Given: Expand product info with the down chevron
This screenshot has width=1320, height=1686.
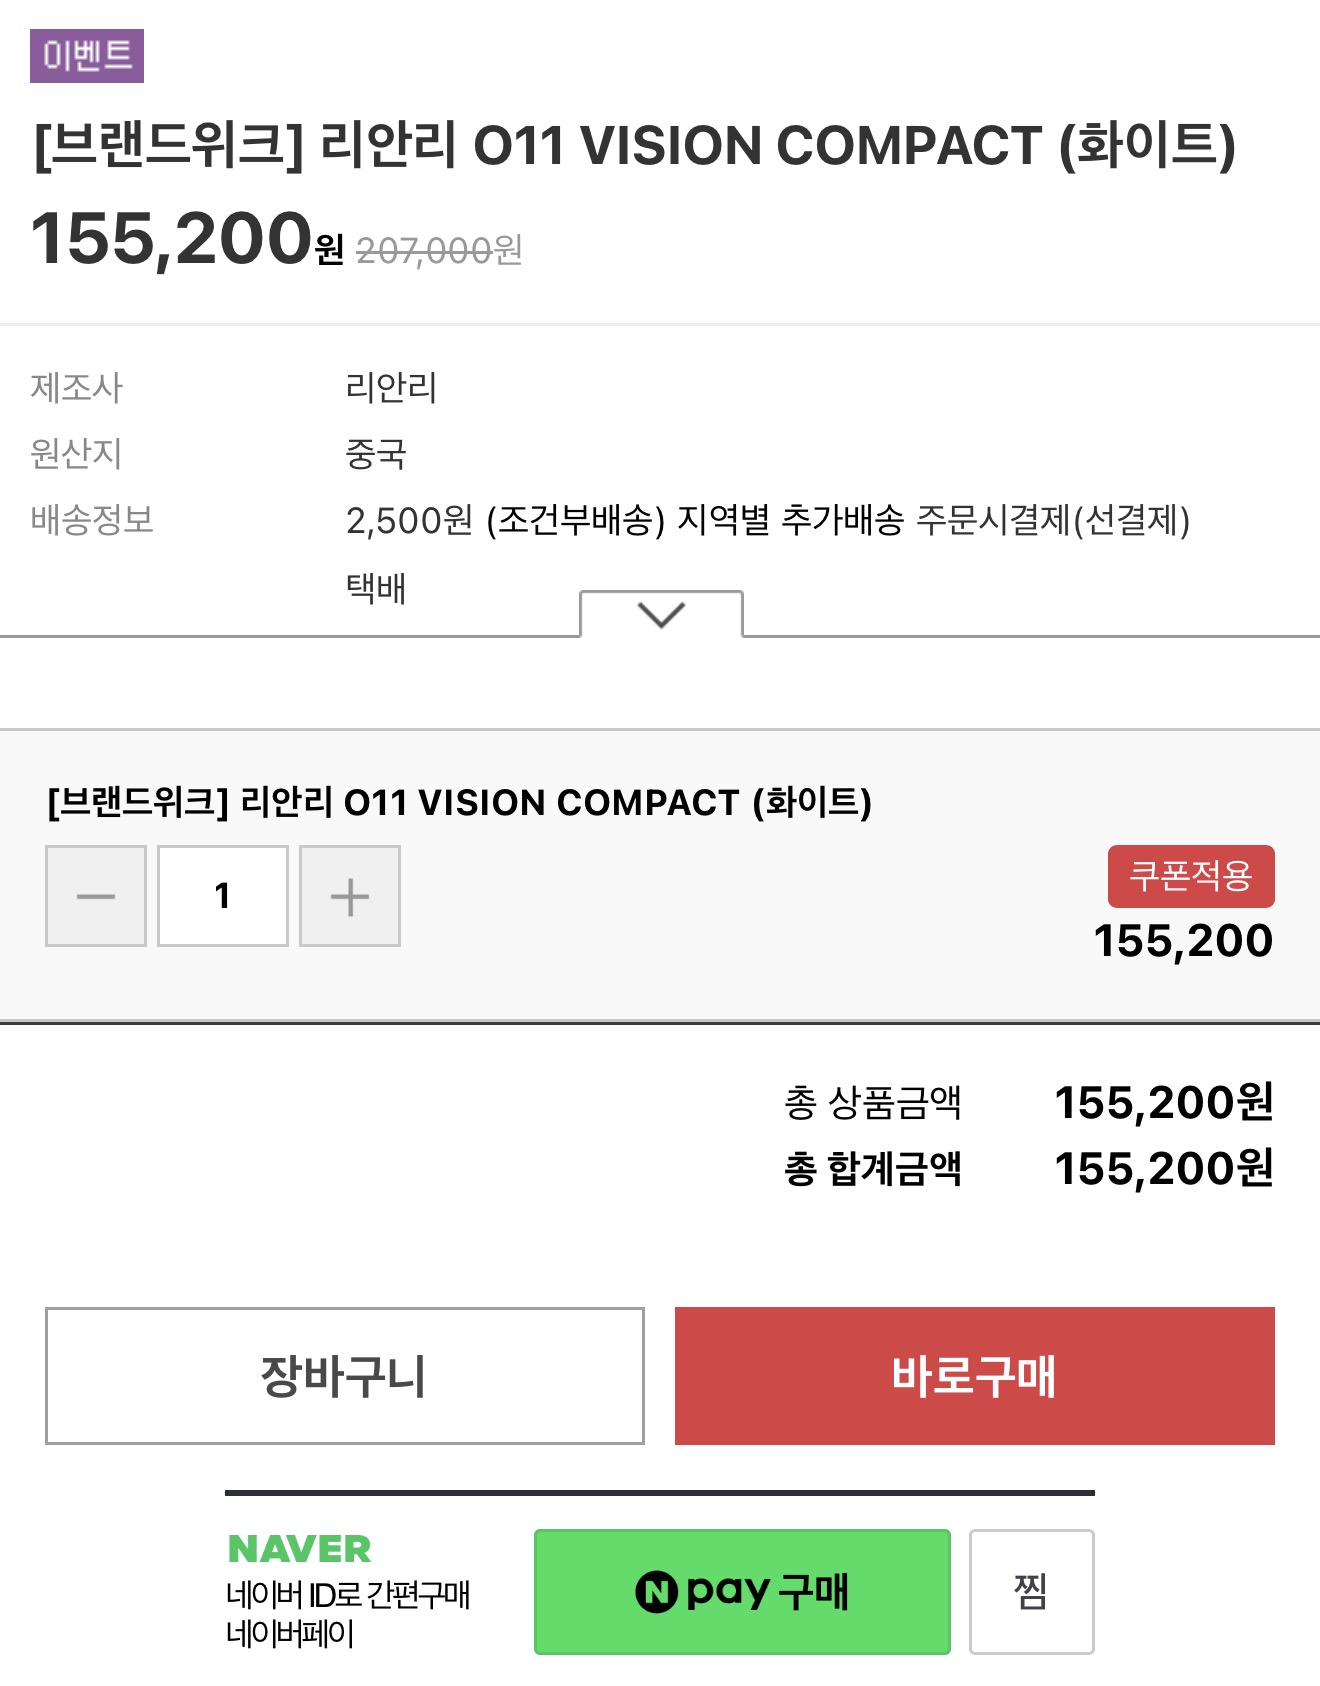Looking at the screenshot, I should 661,614.
